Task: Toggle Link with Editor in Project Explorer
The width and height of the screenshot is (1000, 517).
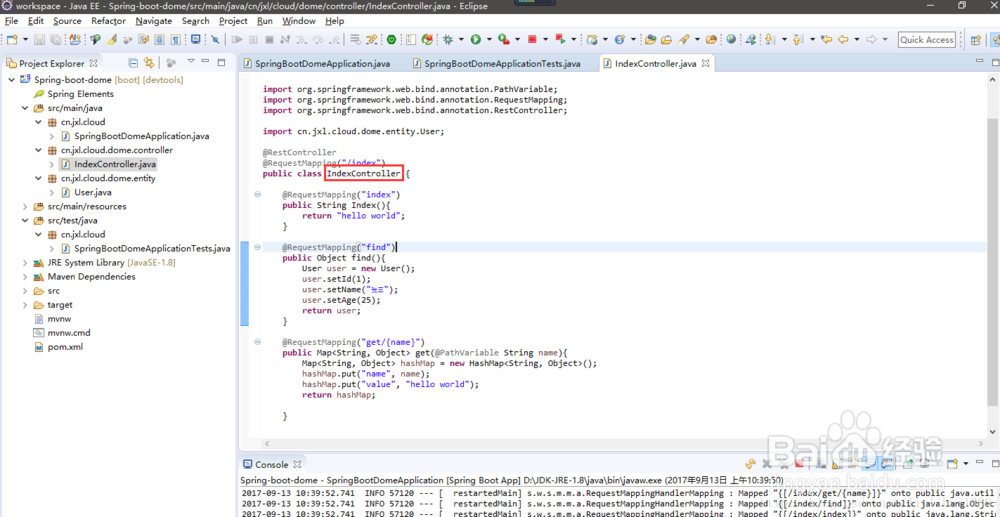Action: click(149, 63)
